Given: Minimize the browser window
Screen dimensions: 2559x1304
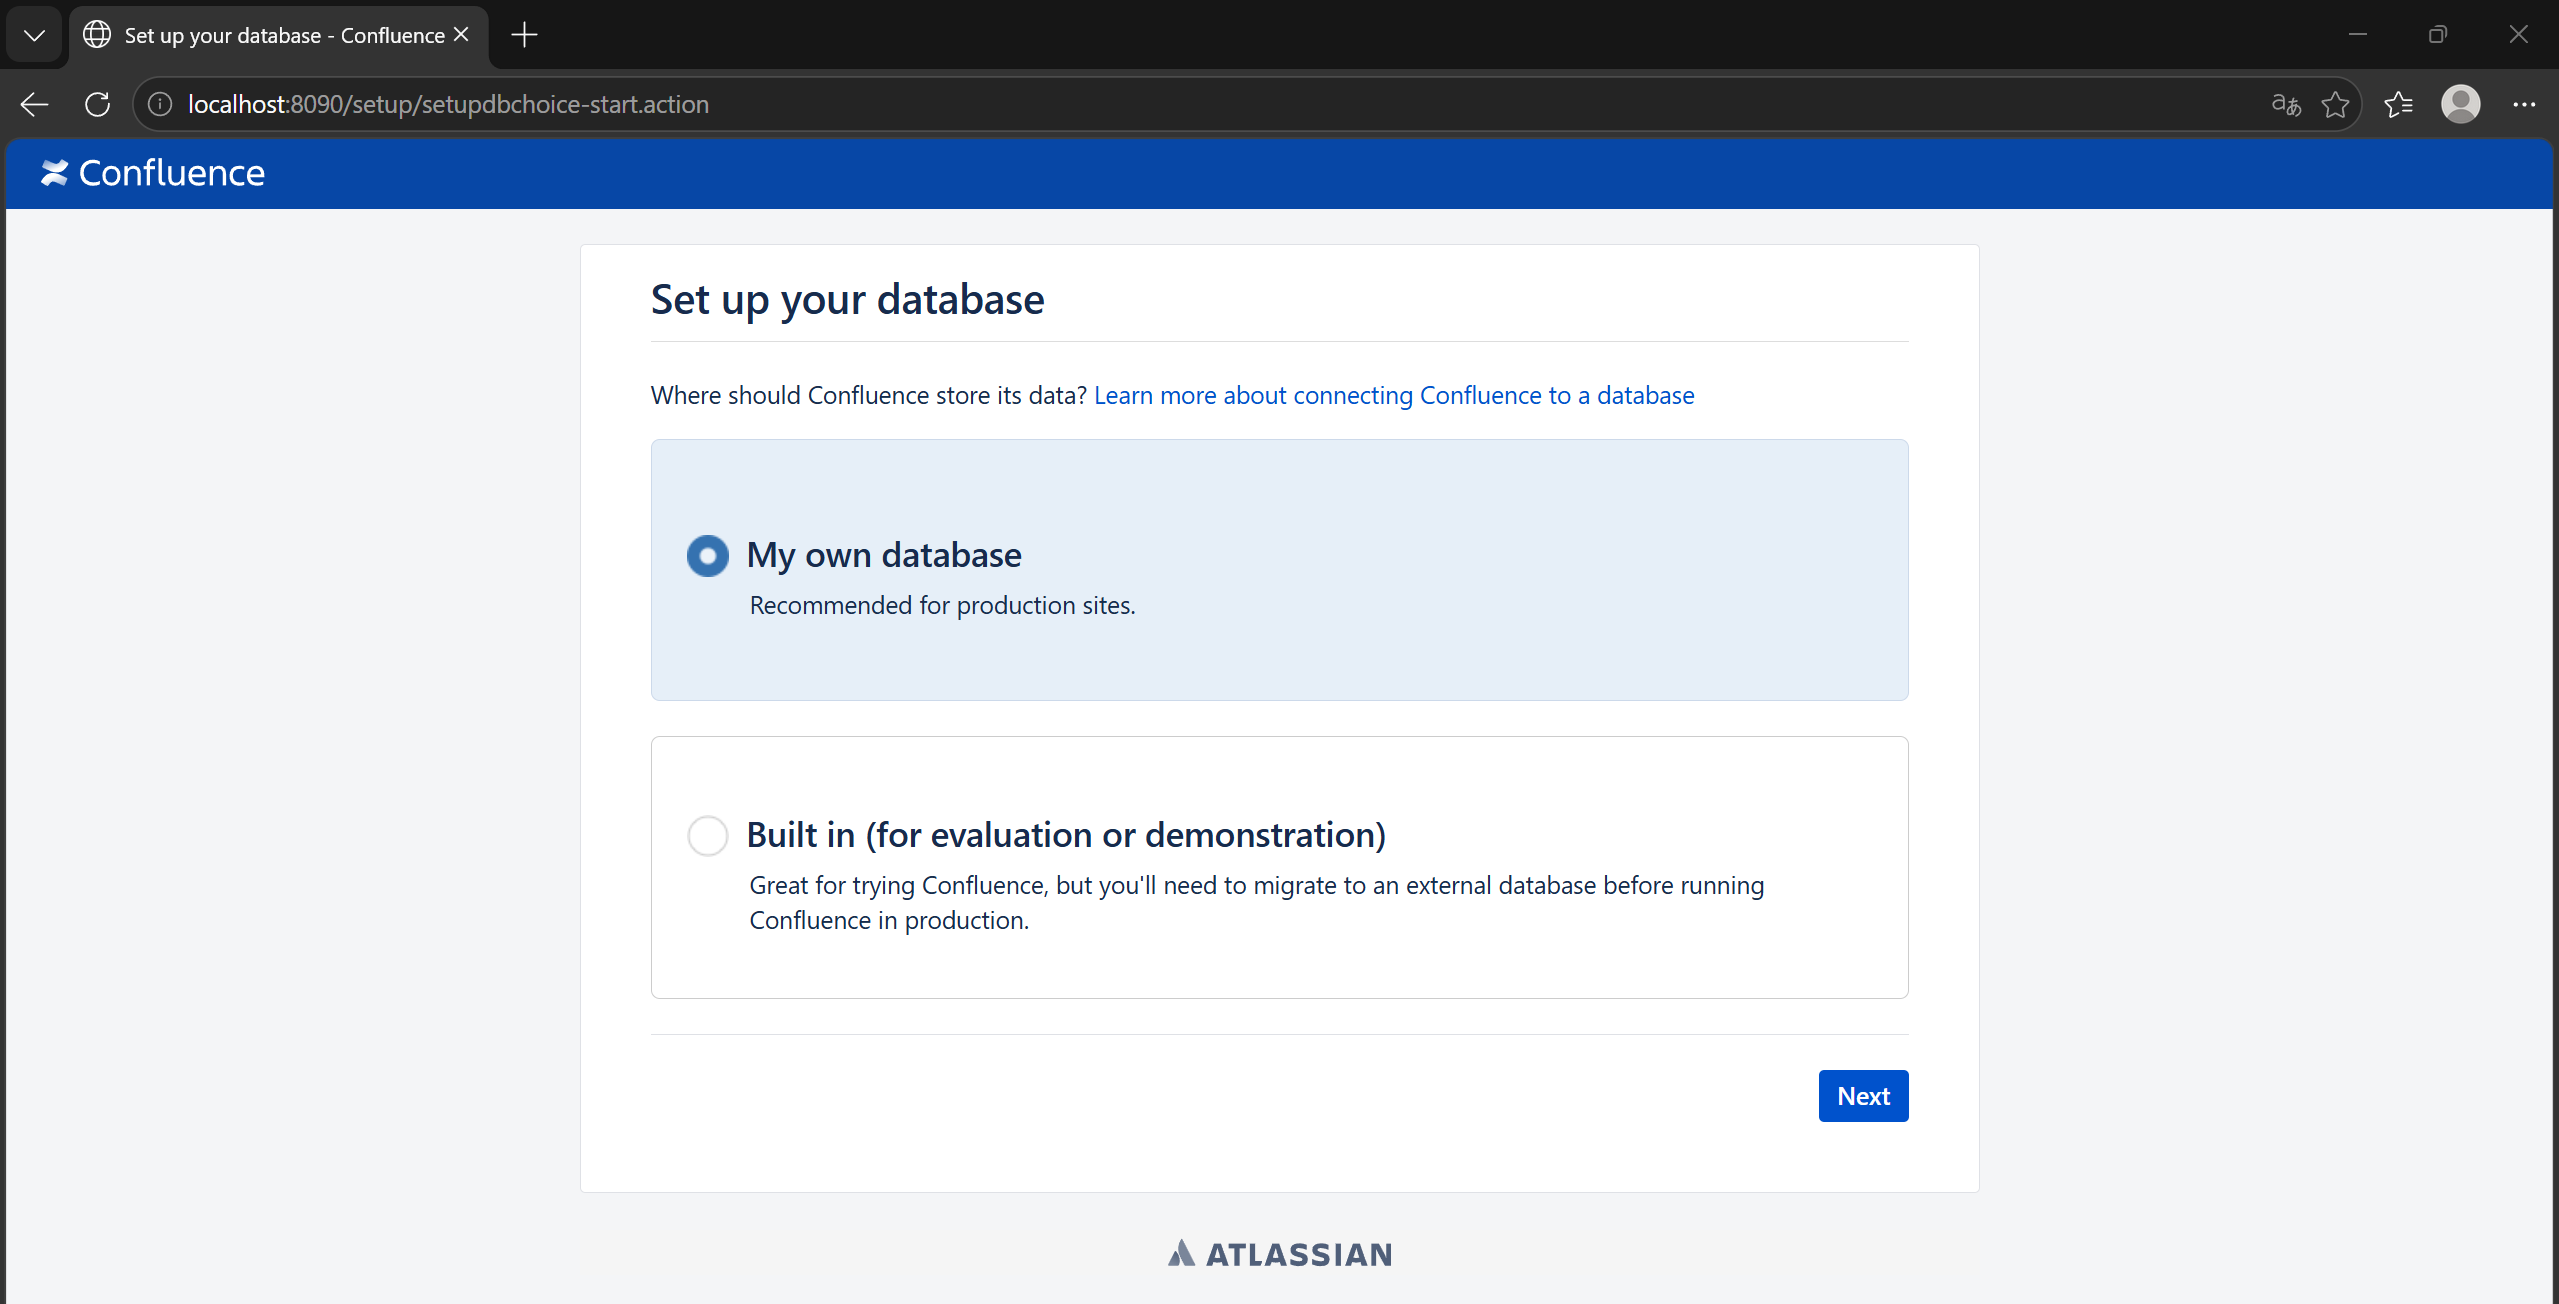Looking at the screenshot, I should click(2358, 35).
